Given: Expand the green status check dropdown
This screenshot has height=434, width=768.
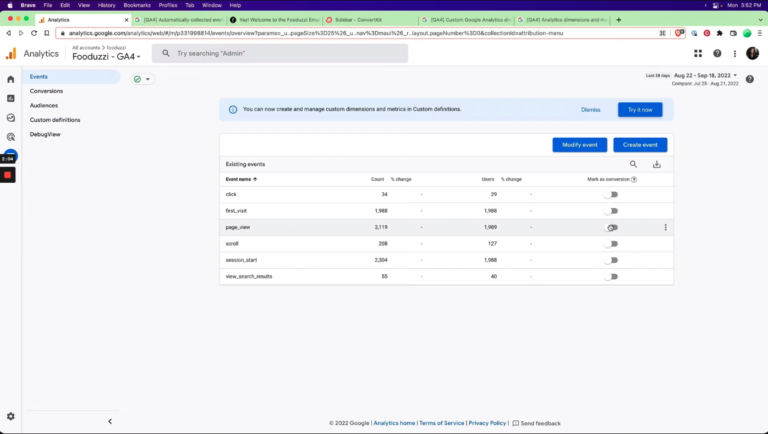Looking at the screenshot, I should tap(143, 79).
